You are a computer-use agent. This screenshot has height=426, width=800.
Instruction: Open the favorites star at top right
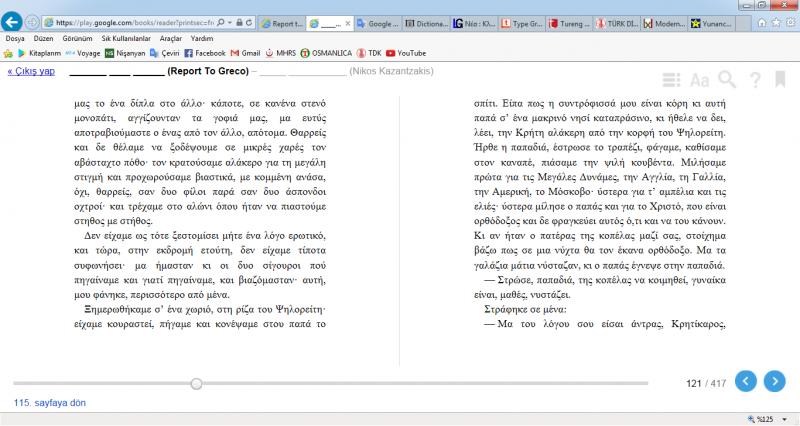[x=776, y=22]
